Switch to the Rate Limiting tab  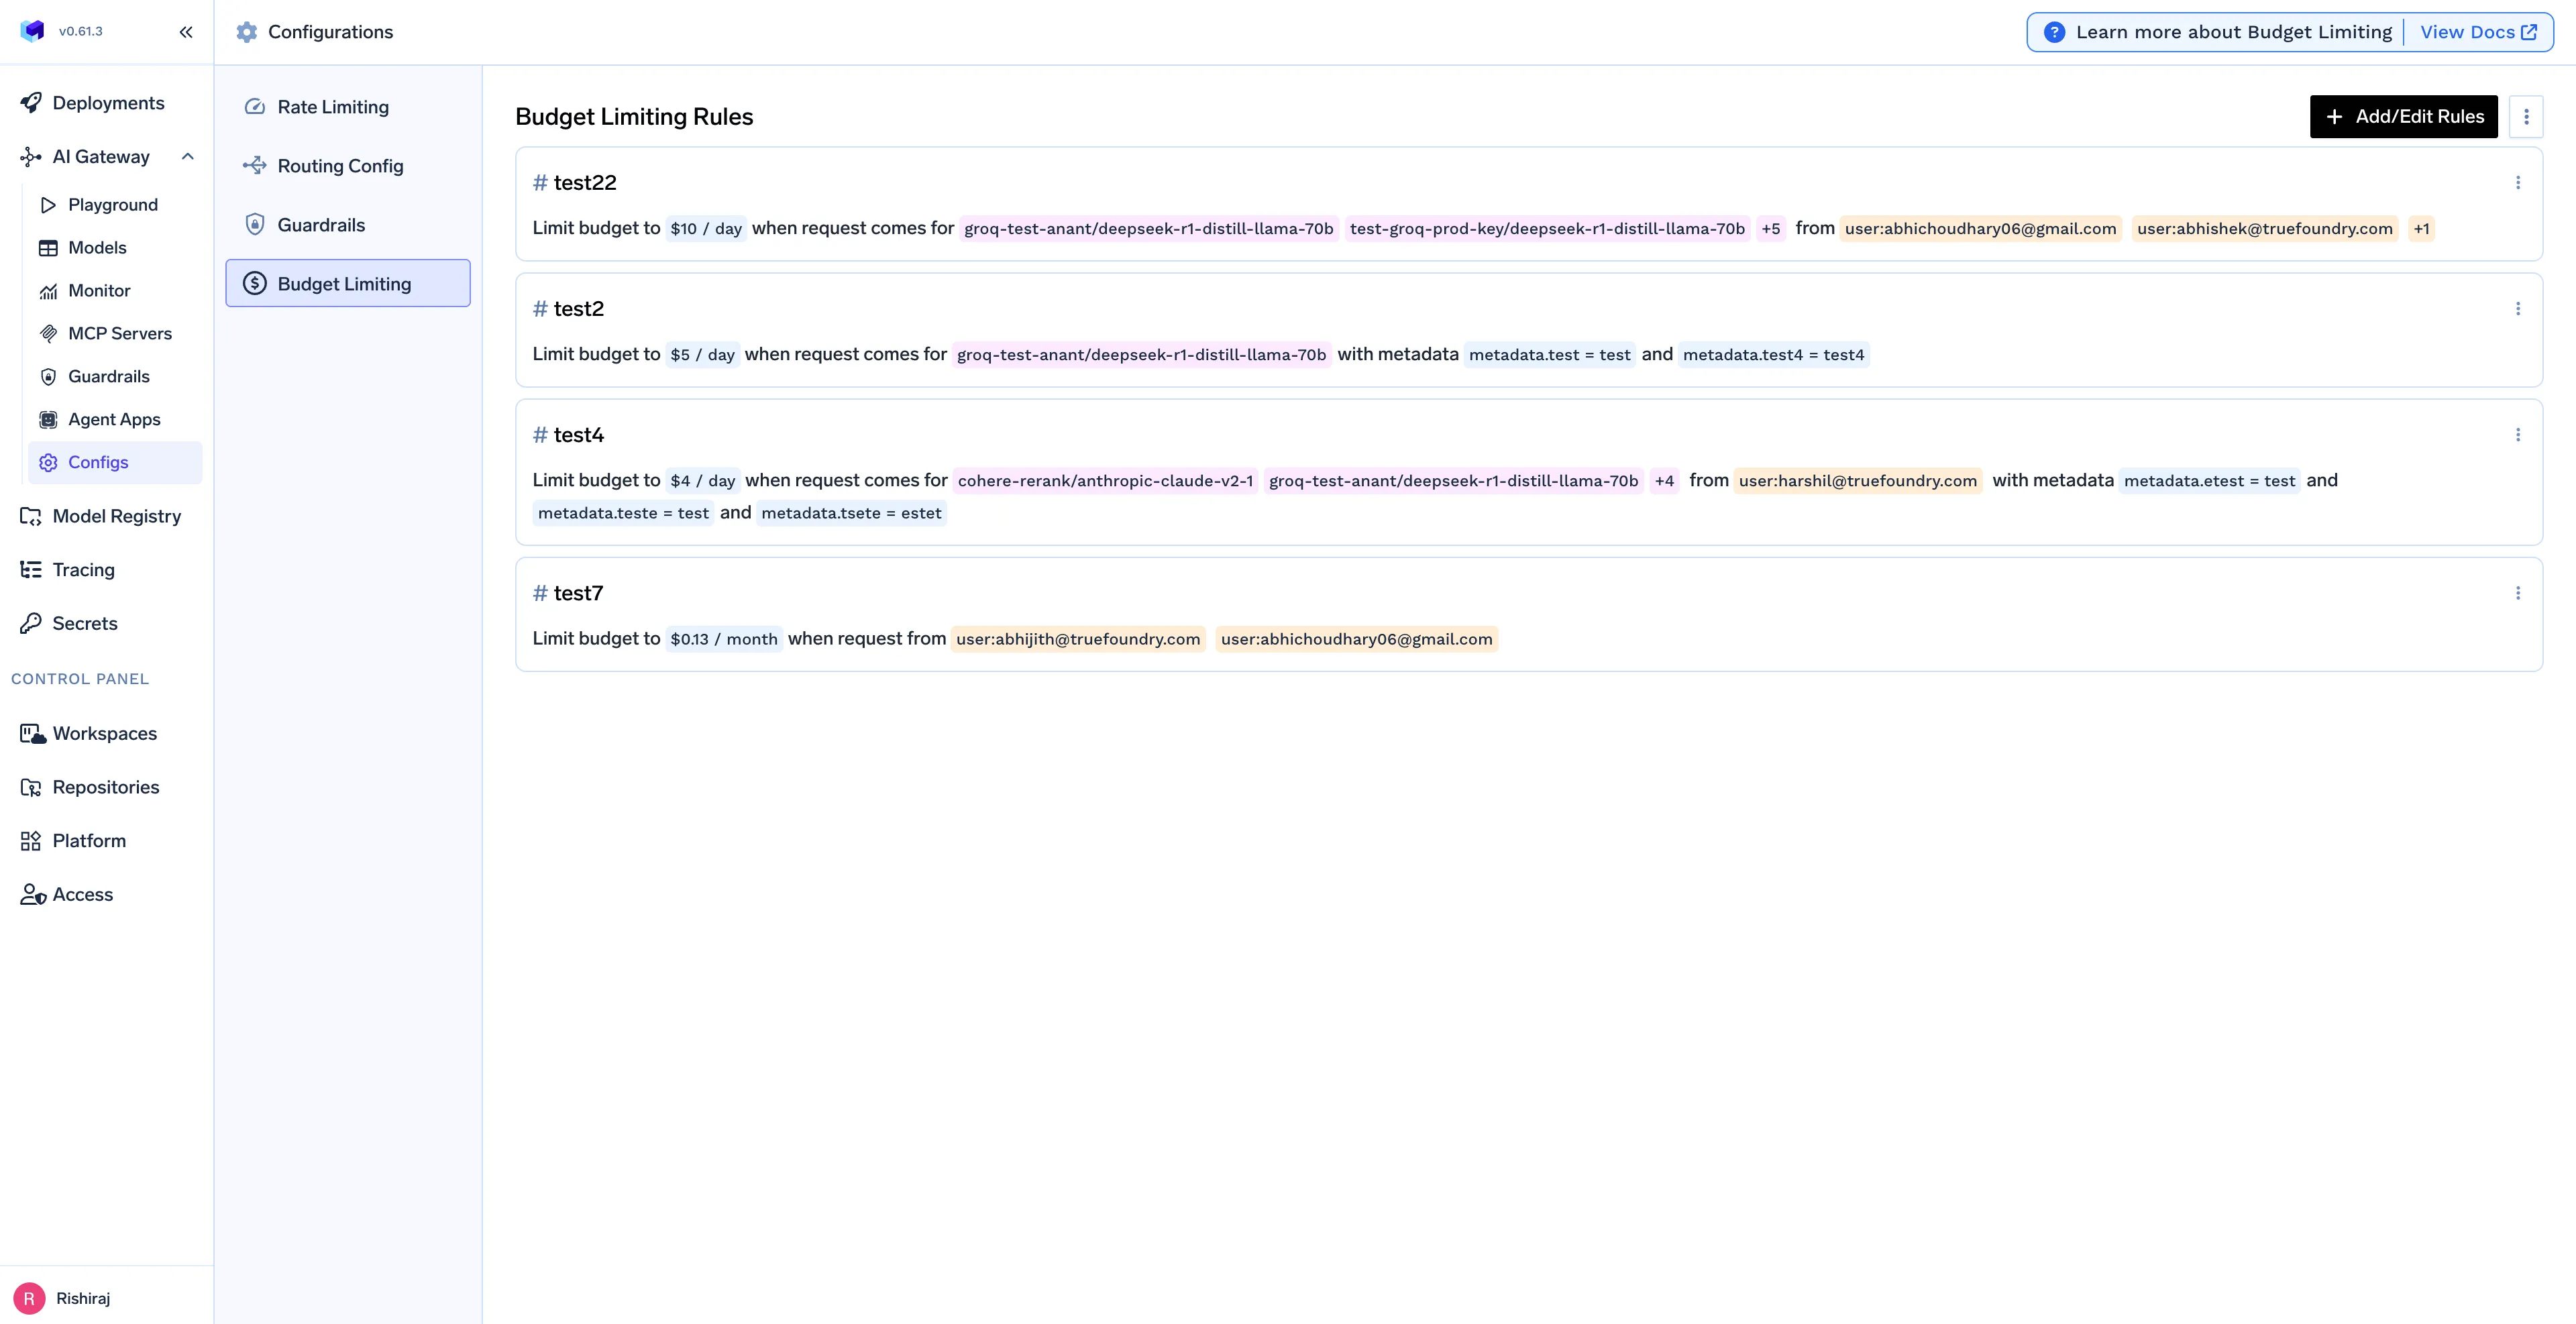(x=333, y=107)
